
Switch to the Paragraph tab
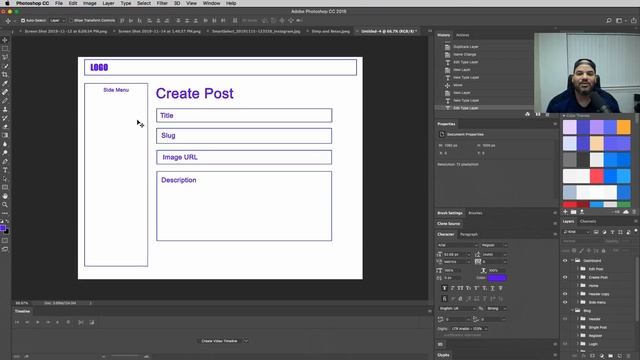[x=469, y=234]
